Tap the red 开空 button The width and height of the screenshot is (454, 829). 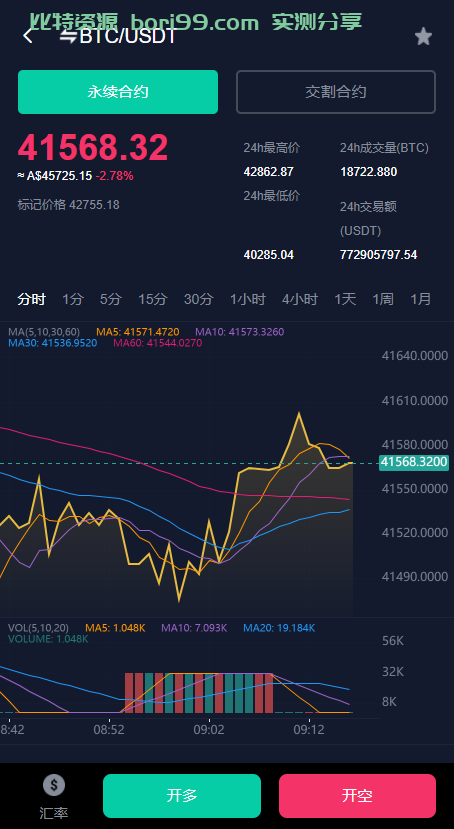pos(357,796)
